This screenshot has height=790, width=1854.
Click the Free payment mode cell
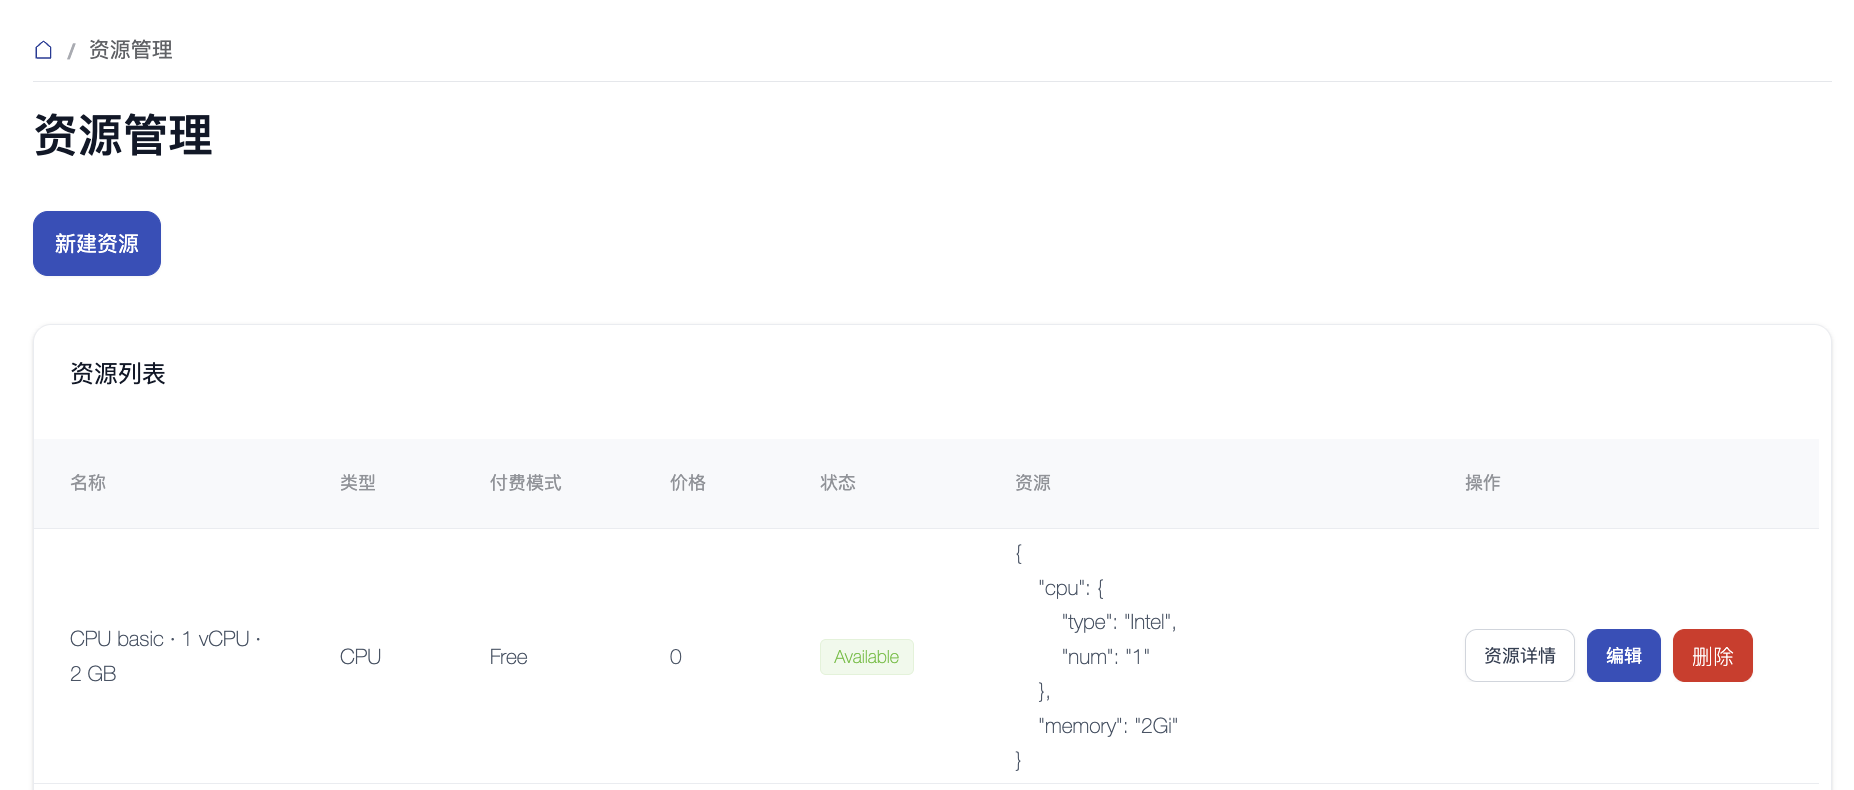pyautogui.click(x=508, y=657)
